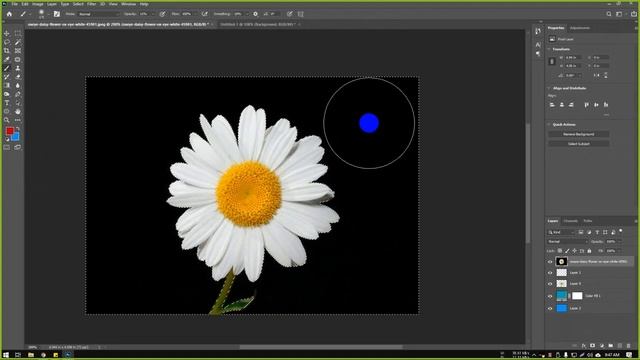Hide the bottom solid blue layer

550,309
